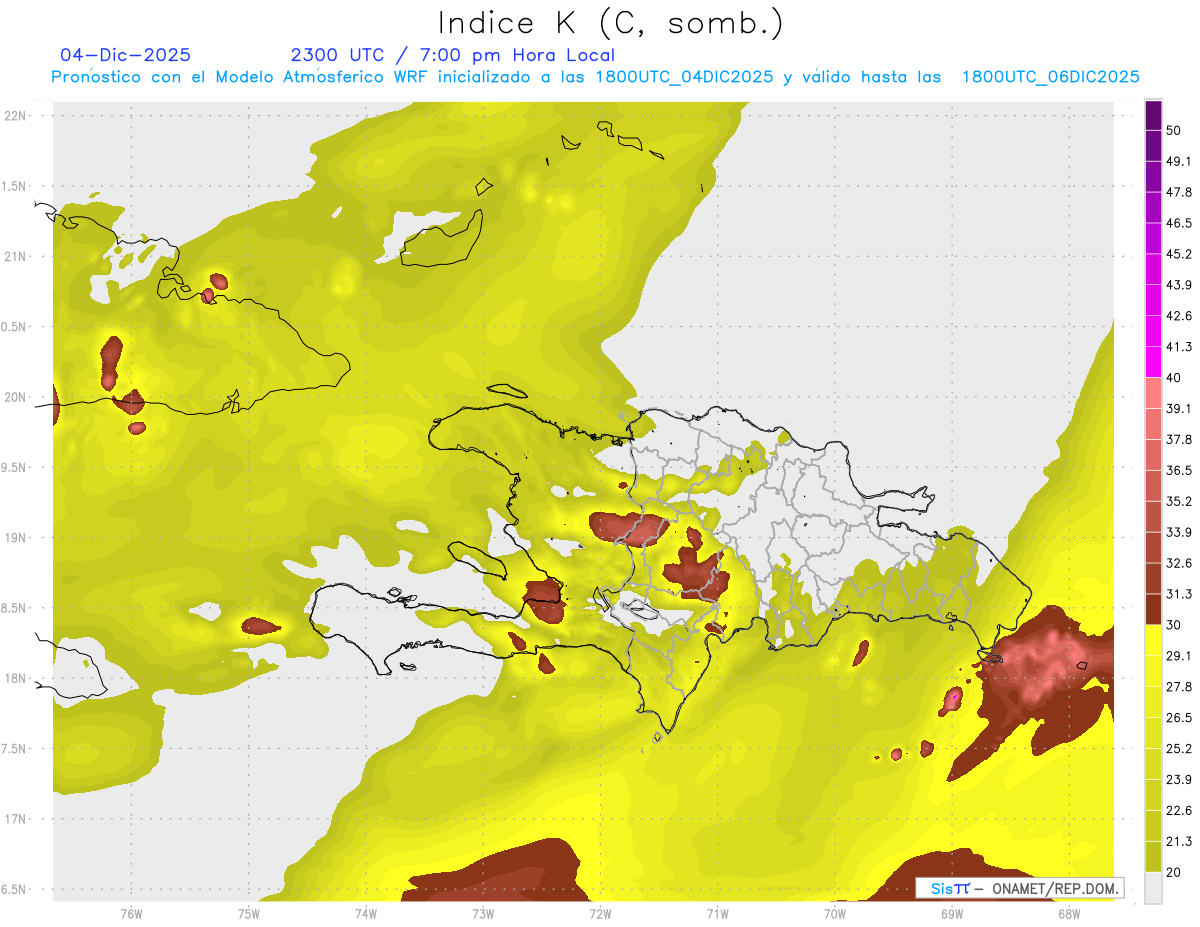
Task: Click the '21N' latitude axis label
Action: click(x=16, y=256)
